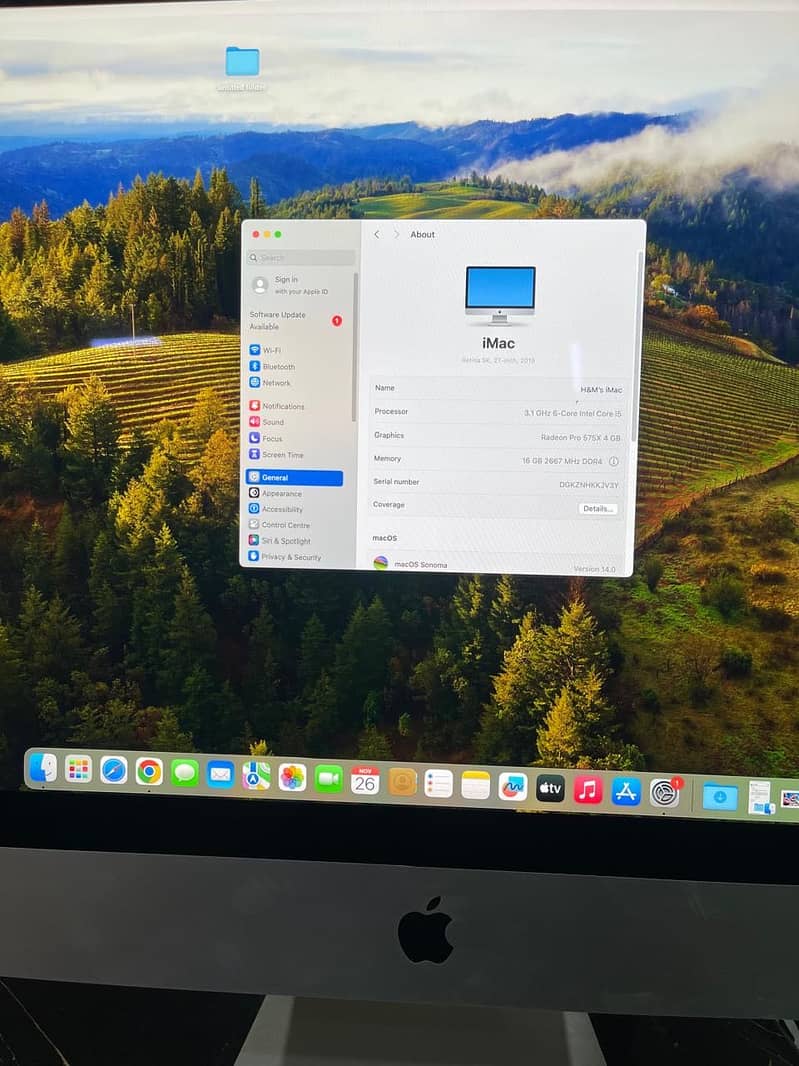Screen dimensions: 799x1066
Task: Open the Downloads folder in the Dock
Action: (x=719, y=796)
